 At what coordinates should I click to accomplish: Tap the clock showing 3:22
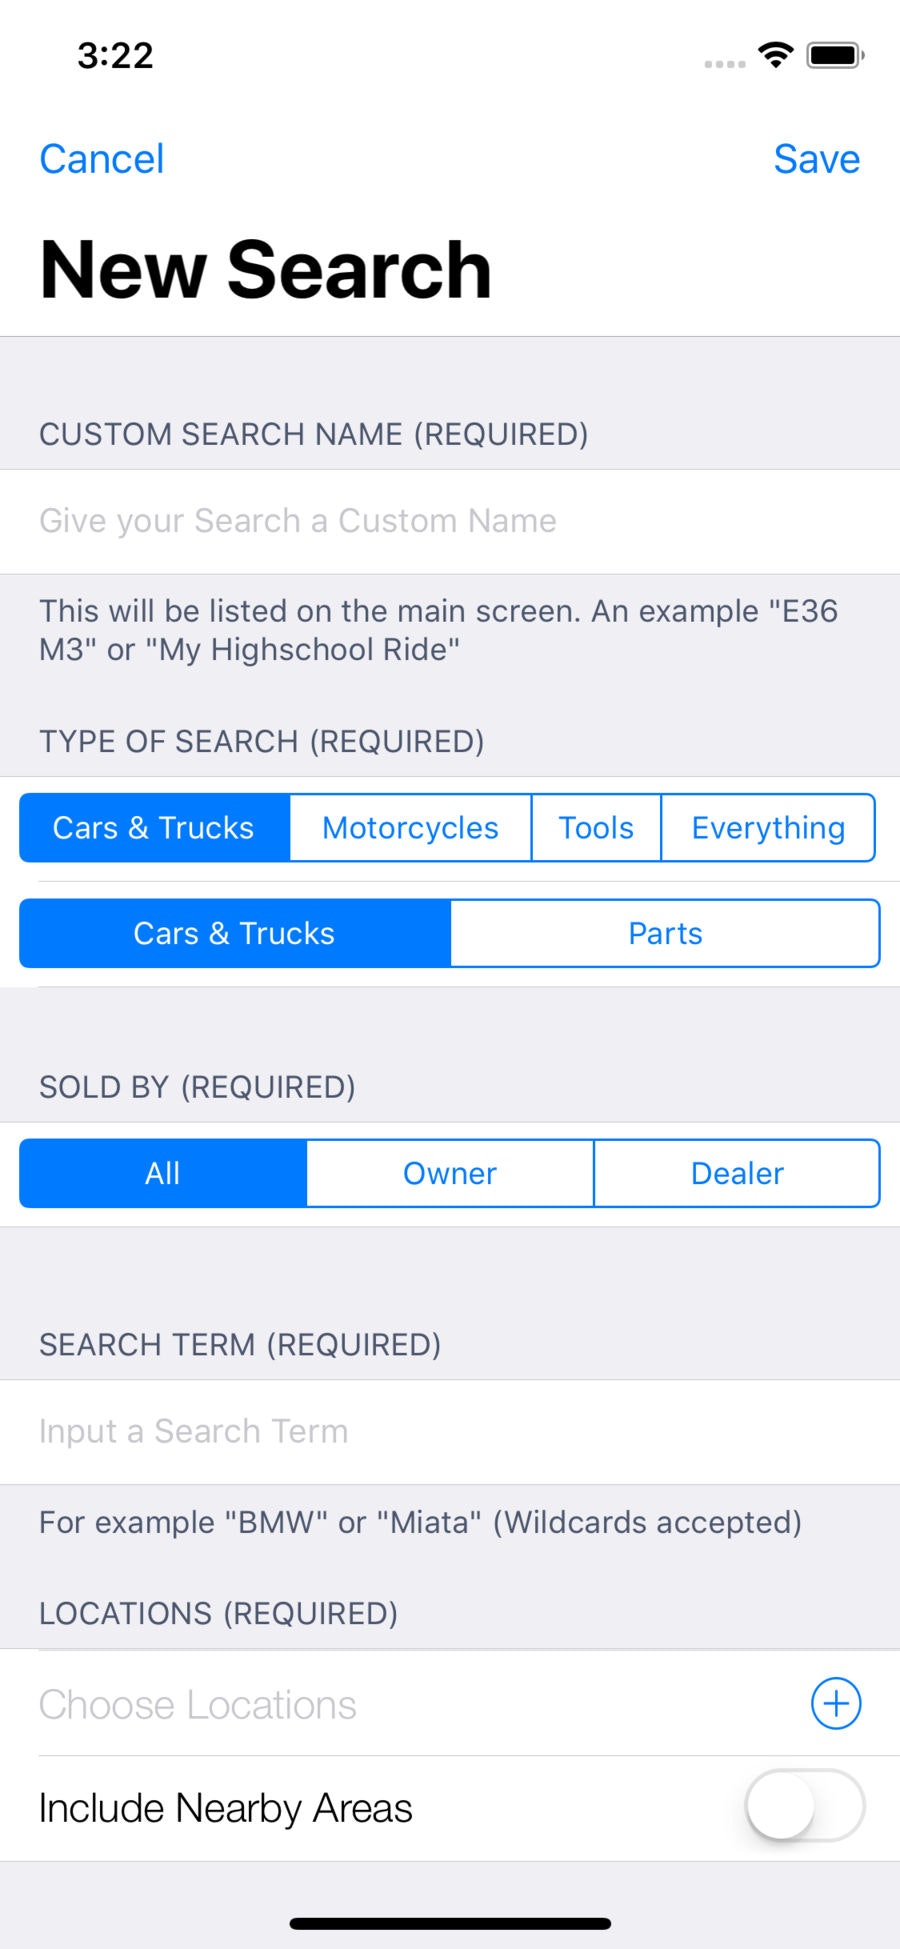115,57
